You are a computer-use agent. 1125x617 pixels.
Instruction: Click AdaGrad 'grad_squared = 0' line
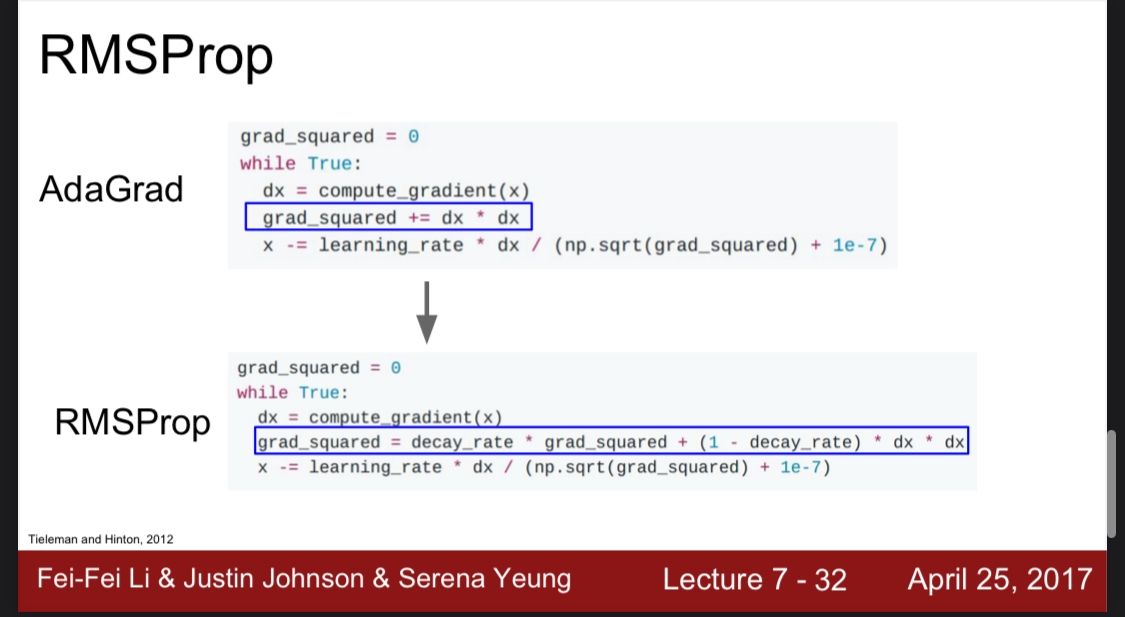tap(329, 136)
